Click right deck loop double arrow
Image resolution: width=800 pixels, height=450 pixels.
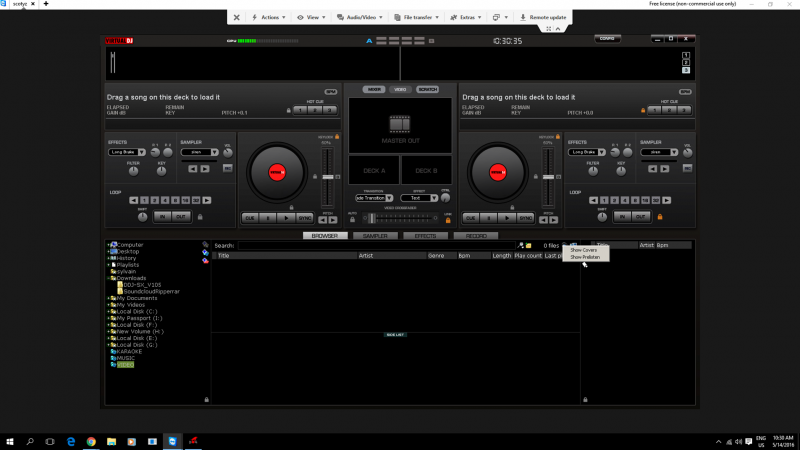[x=667, y=201]
